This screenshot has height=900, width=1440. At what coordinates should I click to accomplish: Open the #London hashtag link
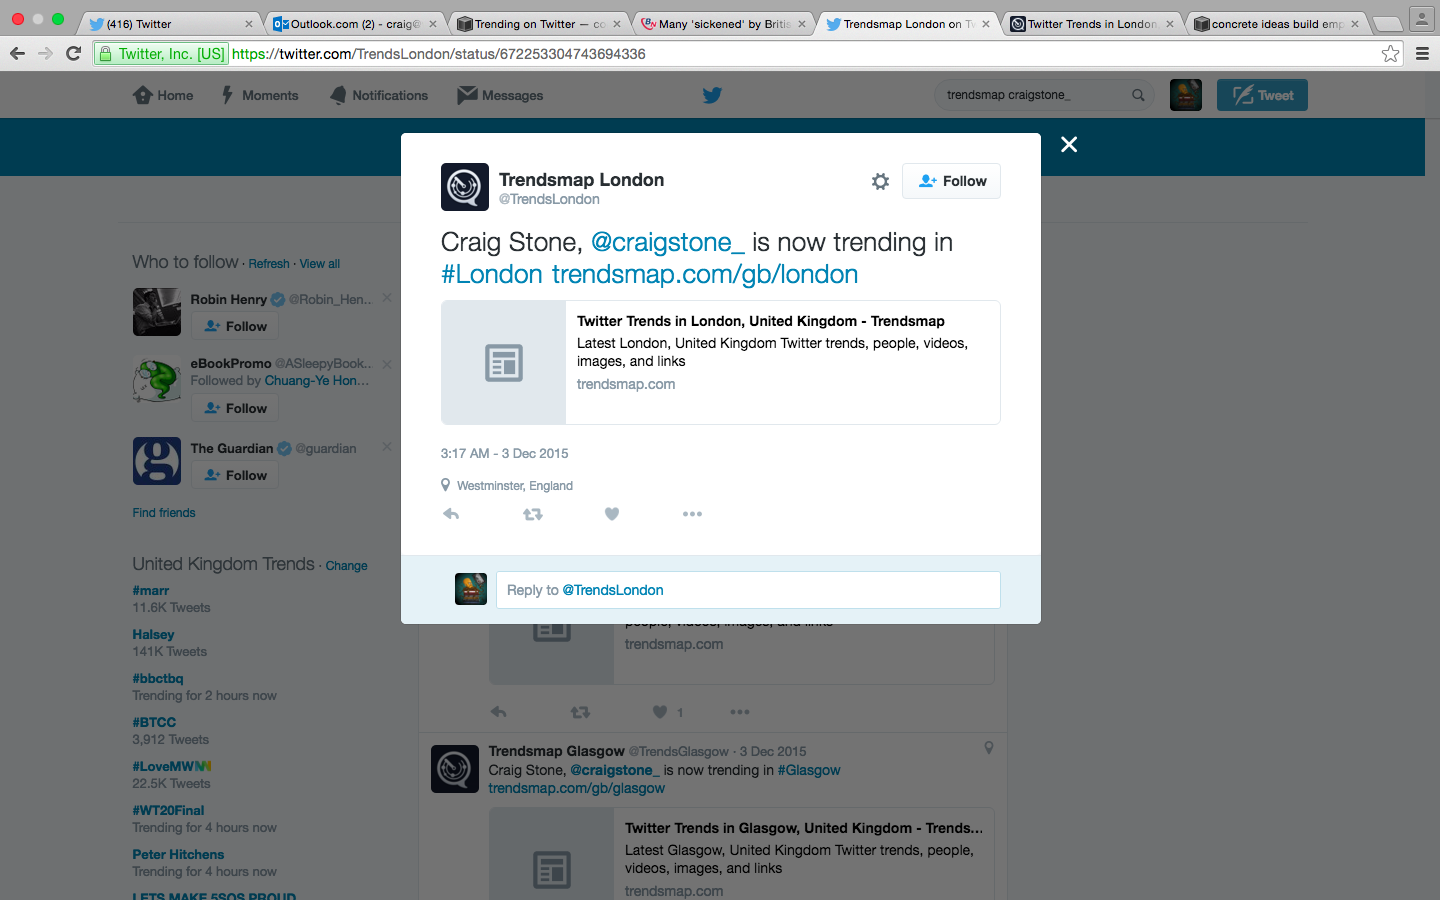(x=492, y=274)
